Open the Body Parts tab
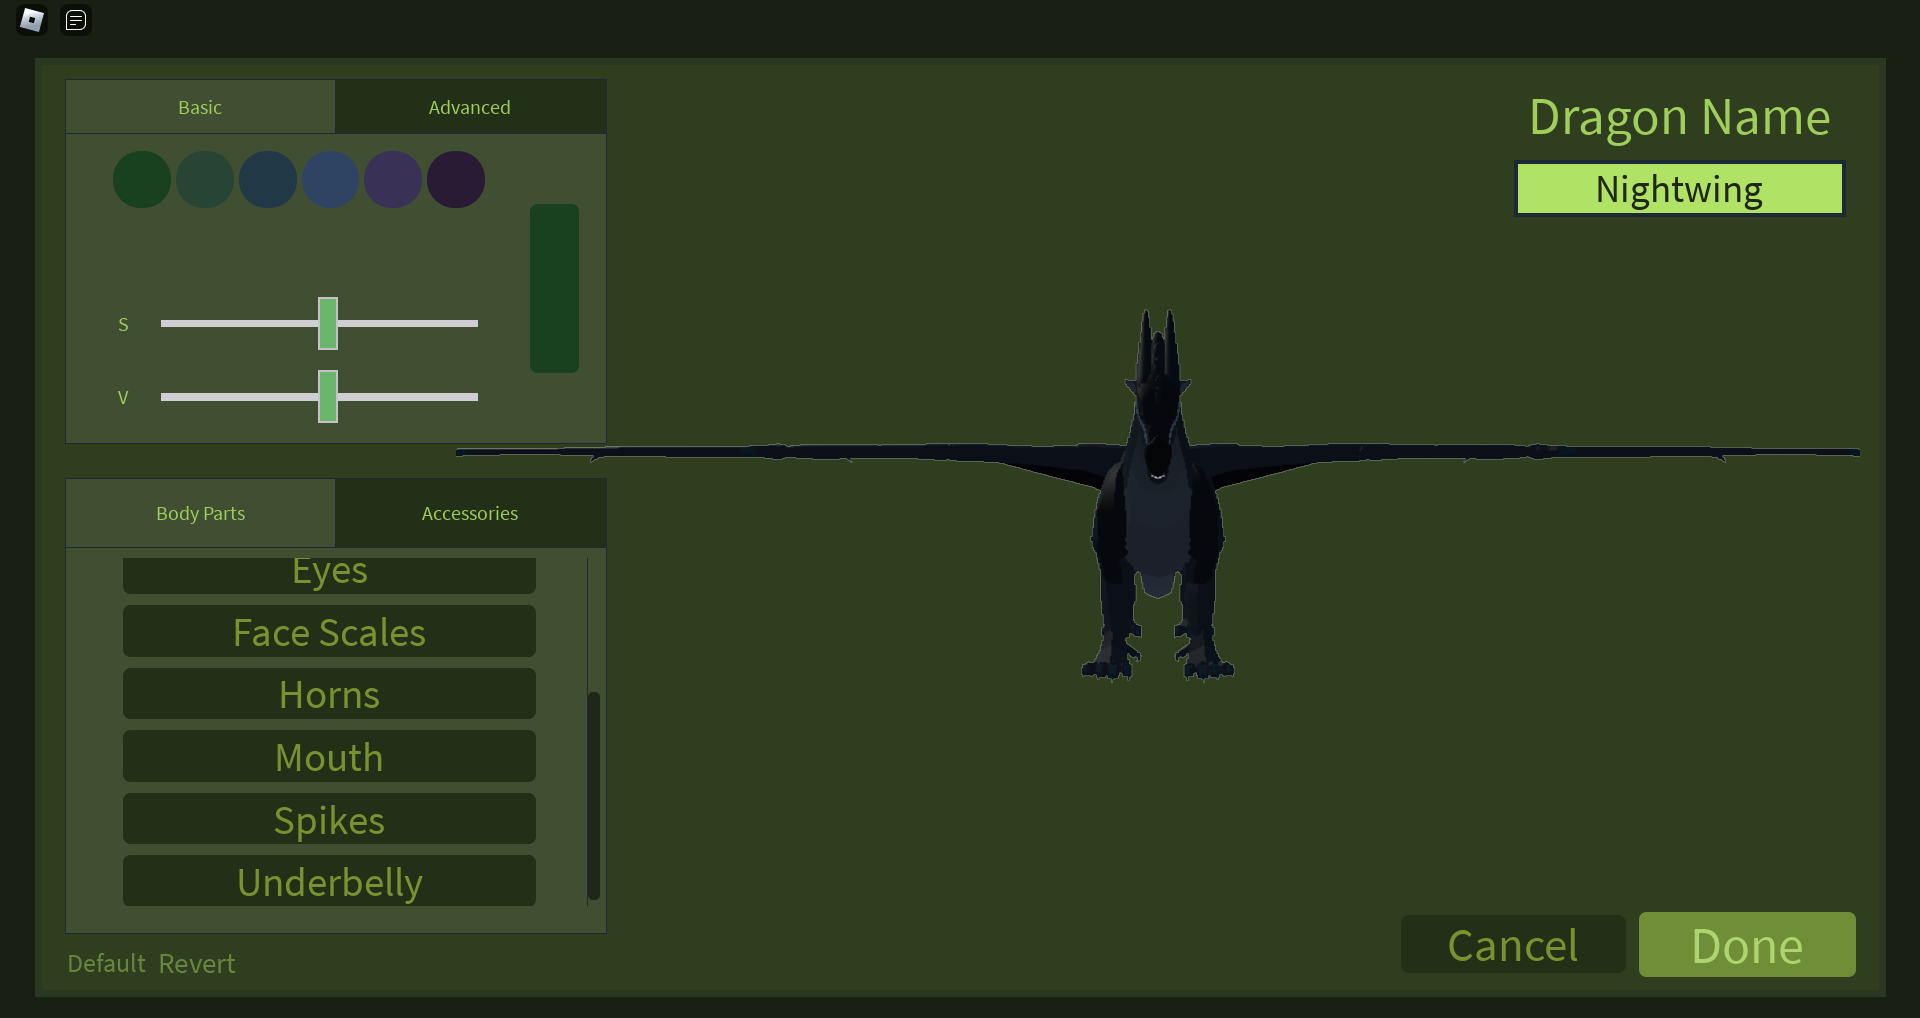The width and height of the screenshot is (1920, 1018). coord(200,513)
